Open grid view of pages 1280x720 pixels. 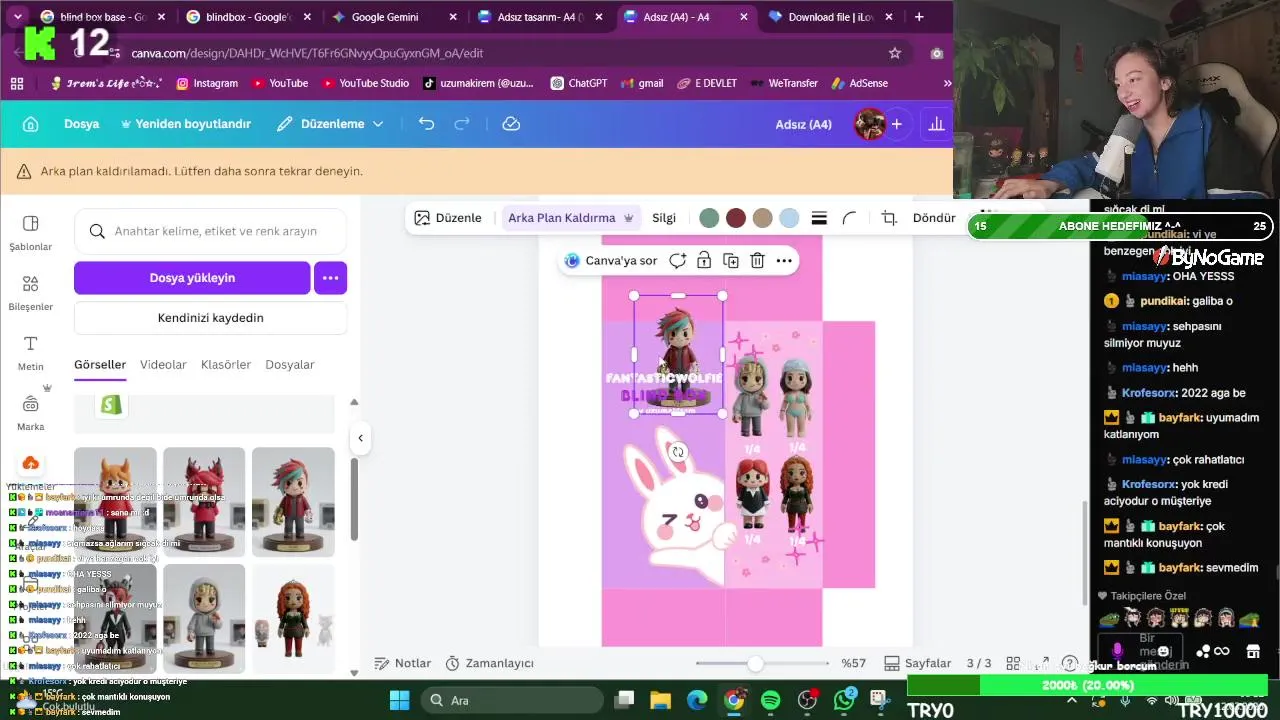[1013, 663]
